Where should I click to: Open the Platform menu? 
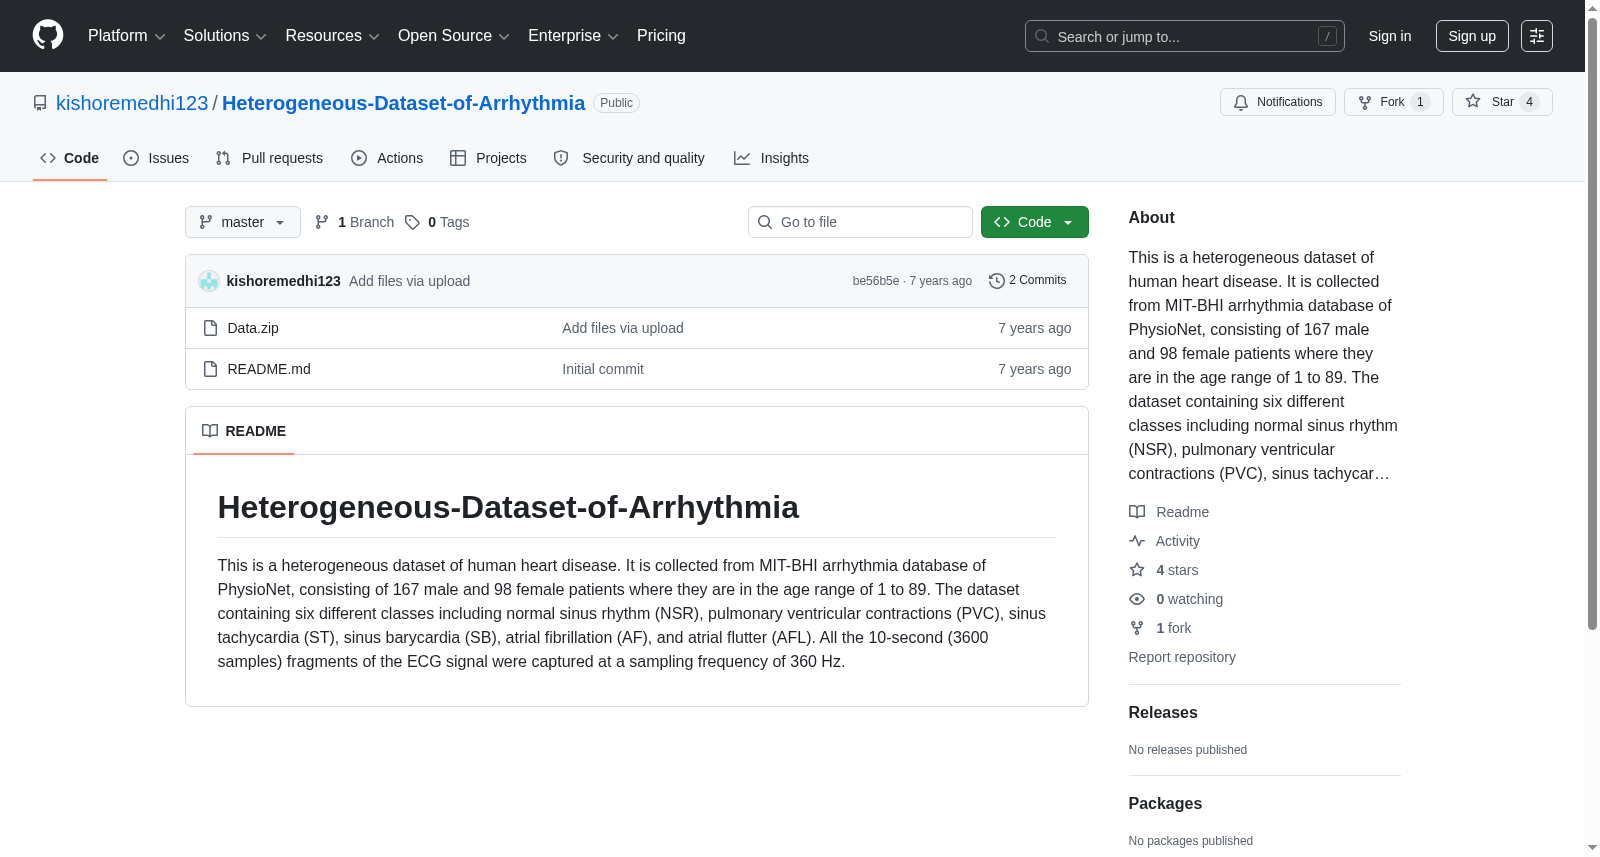click(x=126, y=36)
